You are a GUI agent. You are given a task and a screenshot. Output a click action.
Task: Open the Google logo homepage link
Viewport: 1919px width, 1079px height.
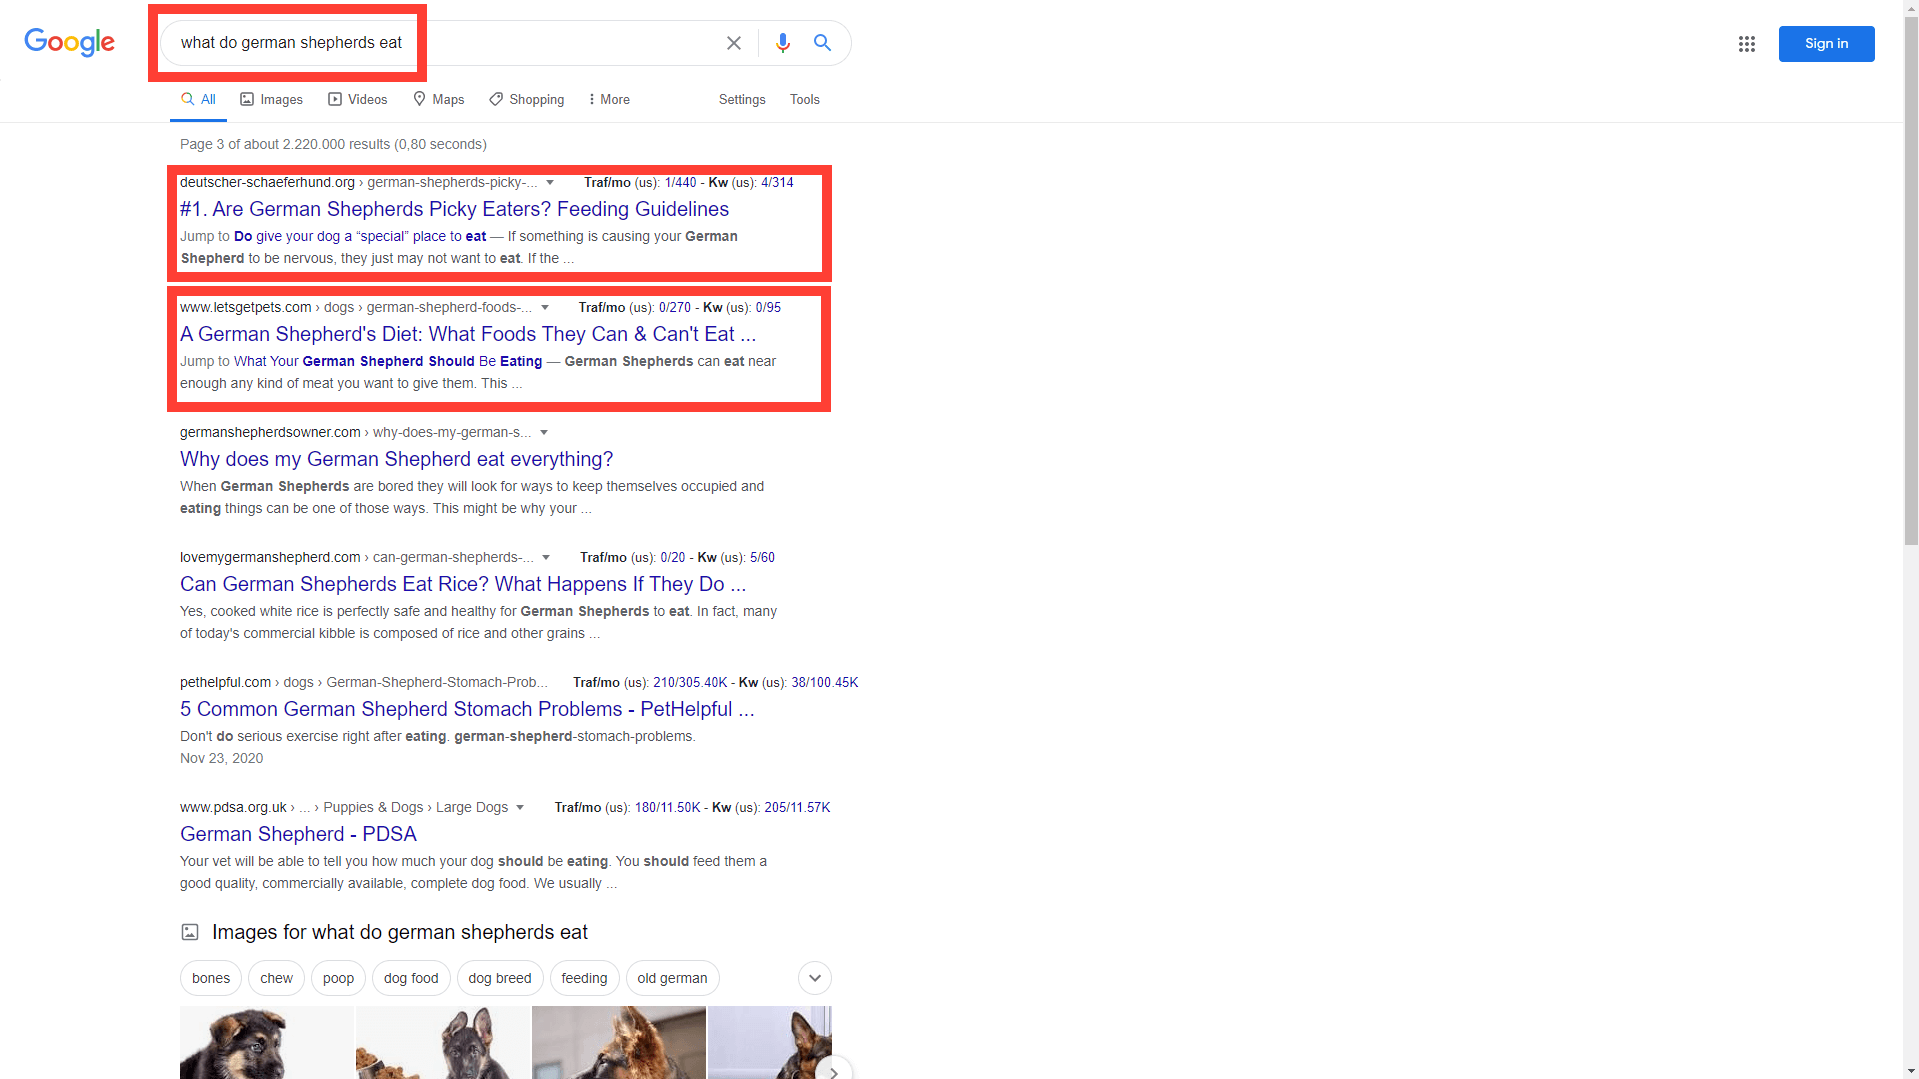[x=69, y=42]
